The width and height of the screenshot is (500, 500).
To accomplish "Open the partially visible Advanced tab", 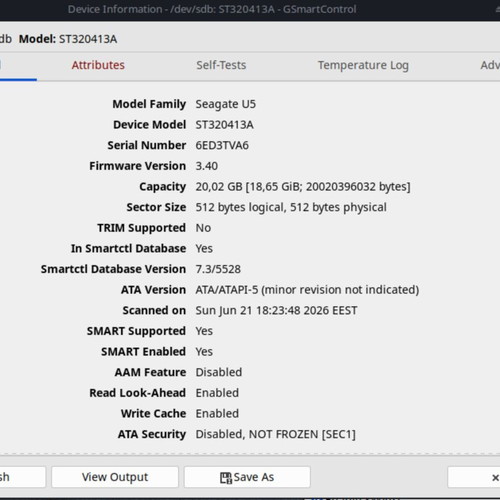I will (x=490, y=65).
